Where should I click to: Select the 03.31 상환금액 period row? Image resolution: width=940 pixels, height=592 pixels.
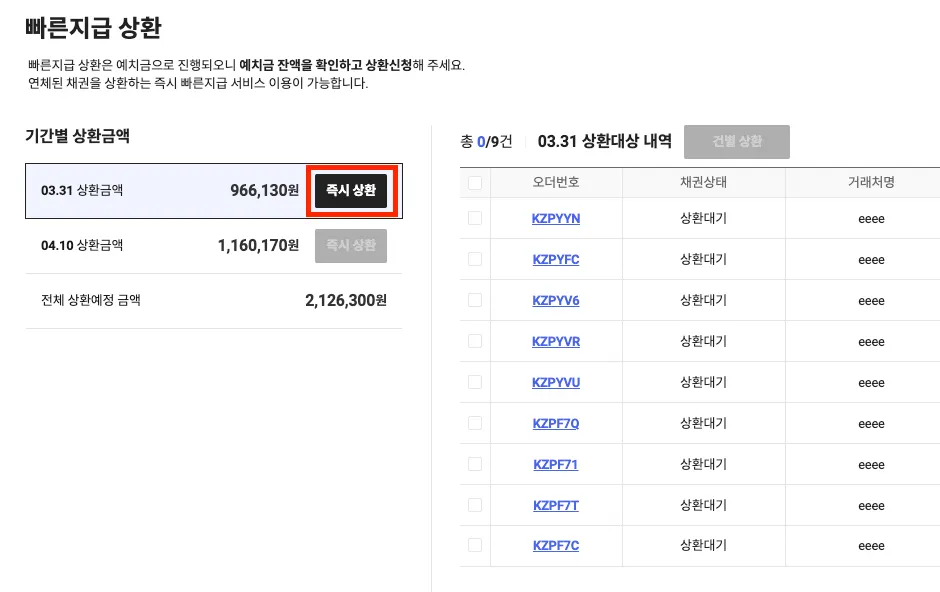coord(150,190)
